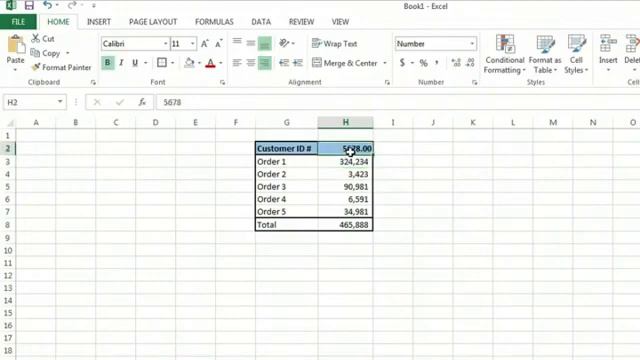This screenshot has height=360, width=640.
Task: Toggle Align Left horizontal alignment
Action: coord(237,63)
